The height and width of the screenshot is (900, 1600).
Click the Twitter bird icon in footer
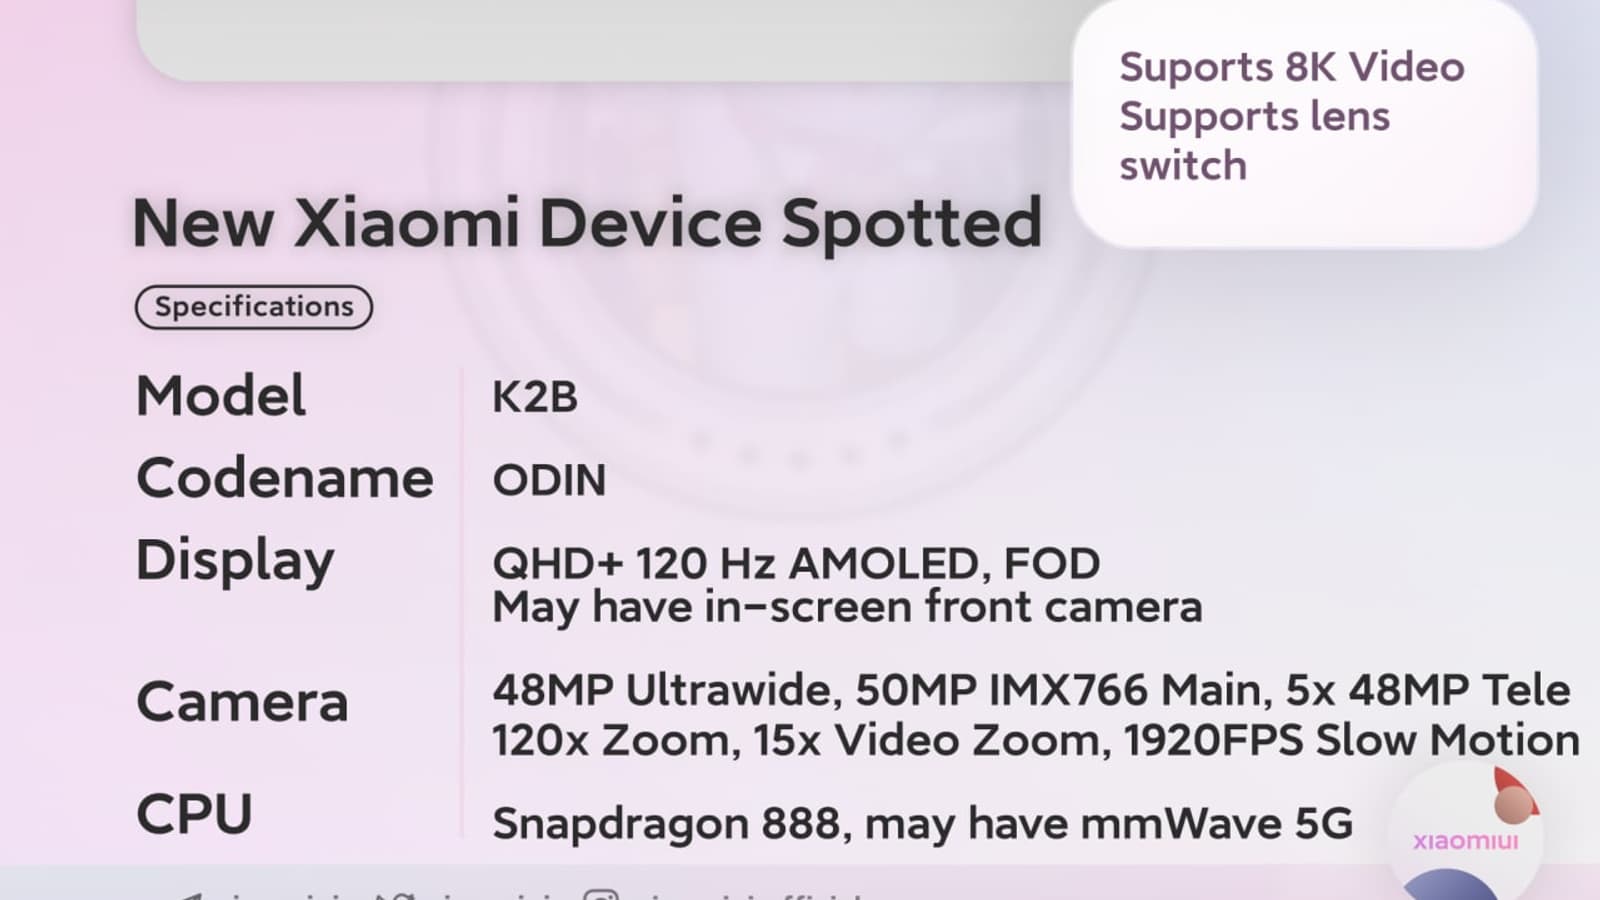click(x=393, y=895)
